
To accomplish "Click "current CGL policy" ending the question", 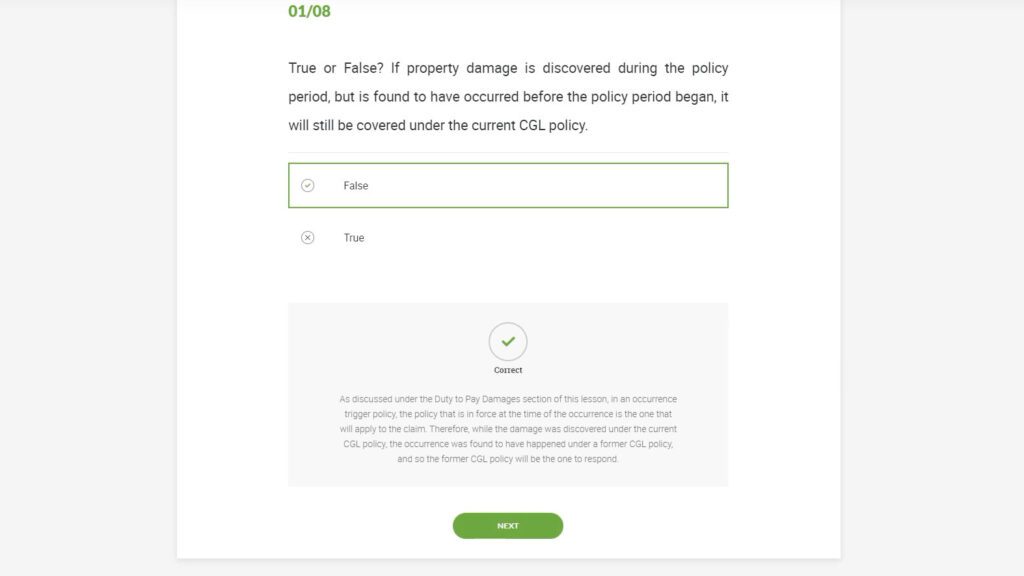I will click(528, 126).
